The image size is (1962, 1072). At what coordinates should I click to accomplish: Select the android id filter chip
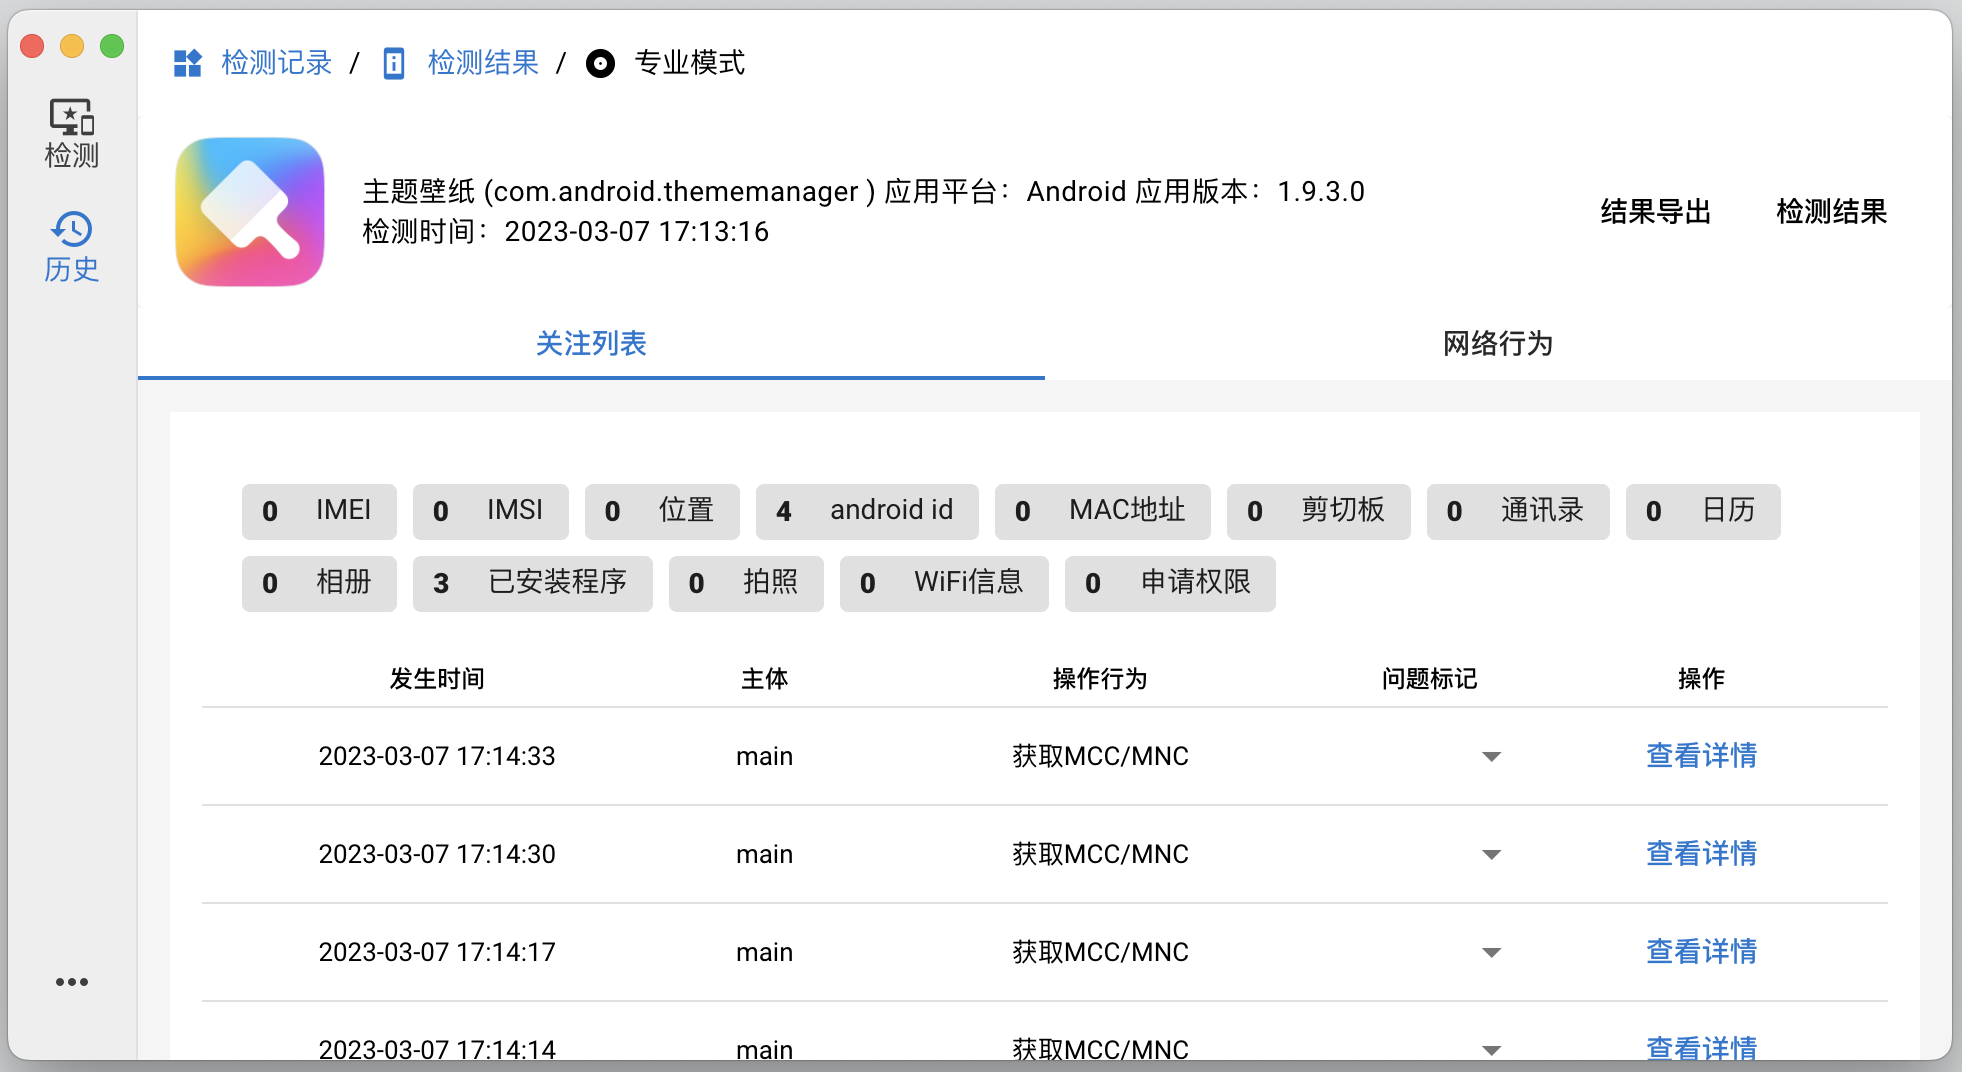click(867, 512)
